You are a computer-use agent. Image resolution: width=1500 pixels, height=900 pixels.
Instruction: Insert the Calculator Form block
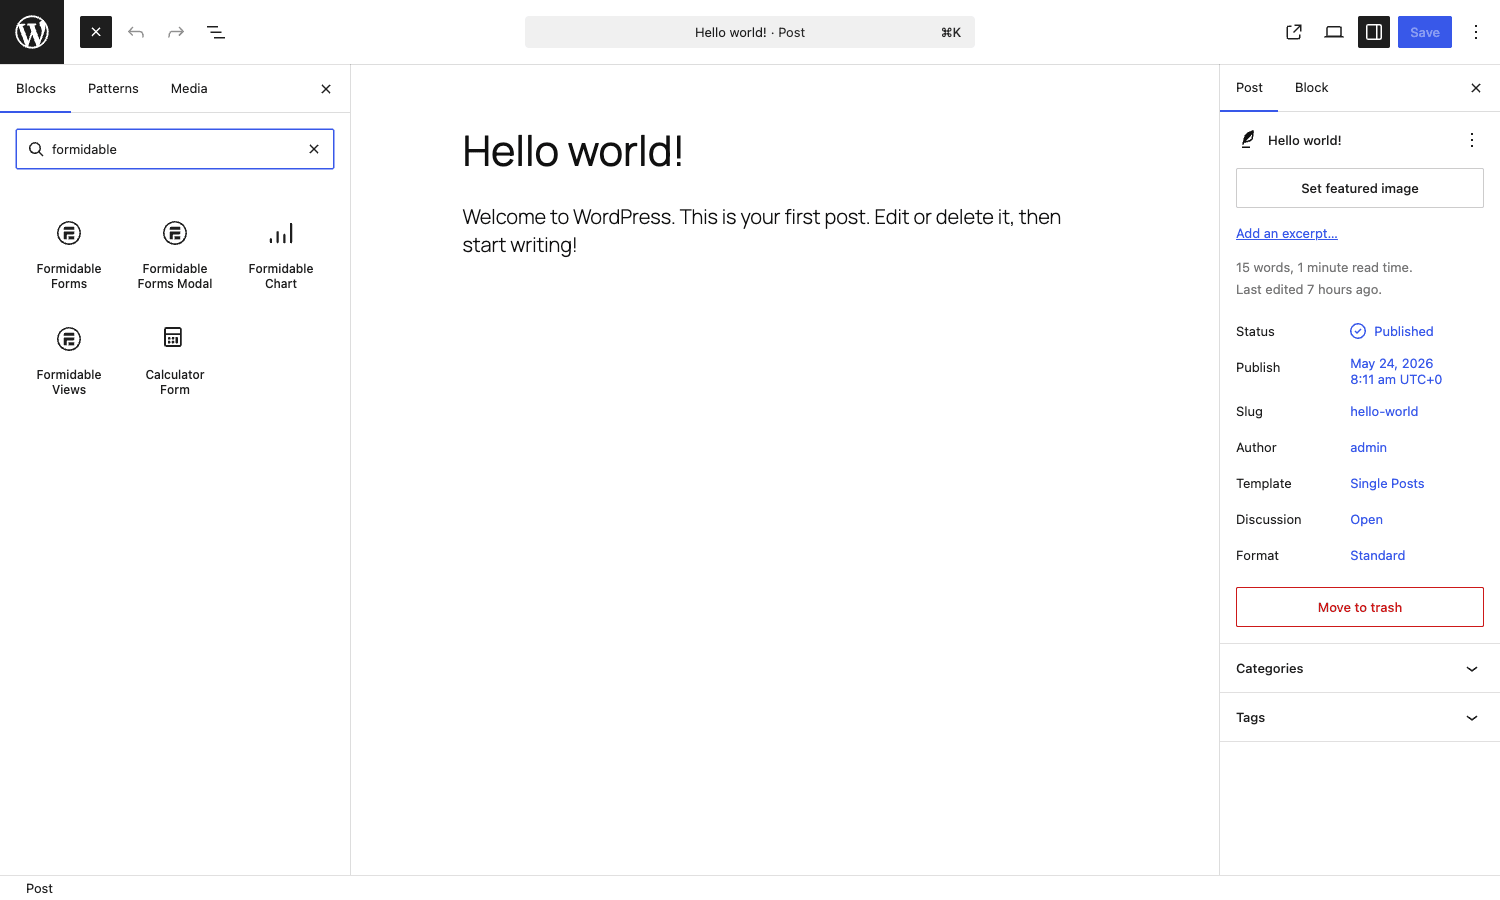[x=175, y=361]
